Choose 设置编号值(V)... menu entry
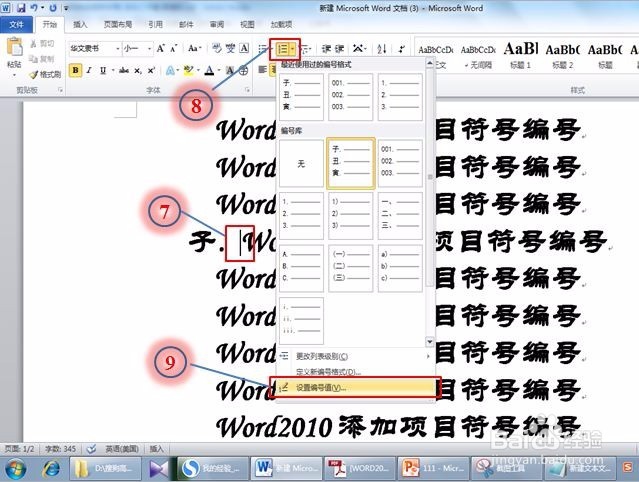639x482 pixels. [x=355, y=387]
